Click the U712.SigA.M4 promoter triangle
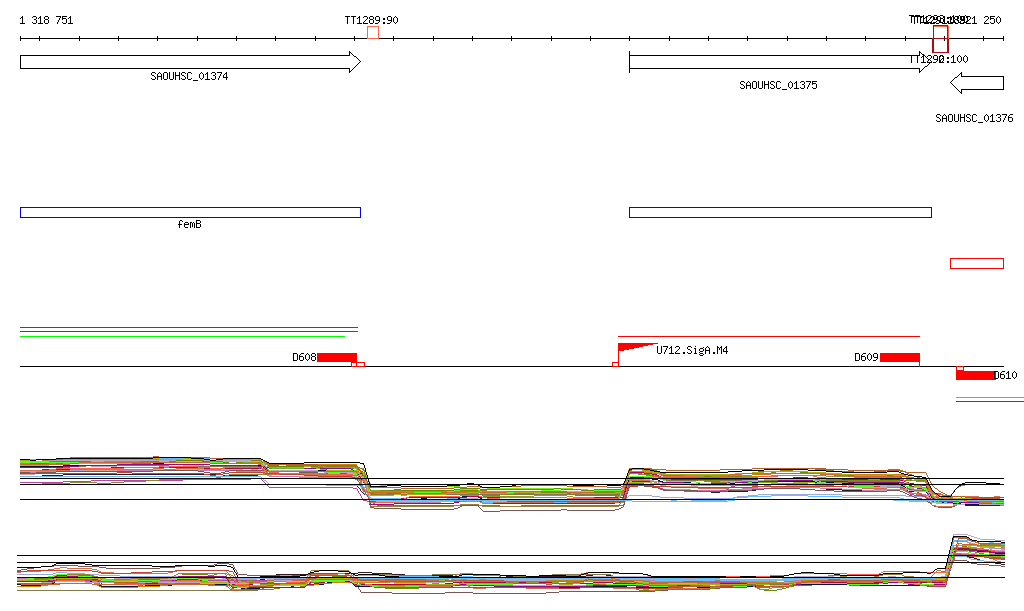The width and height of the screenshot is (1024, 611). 637,347
